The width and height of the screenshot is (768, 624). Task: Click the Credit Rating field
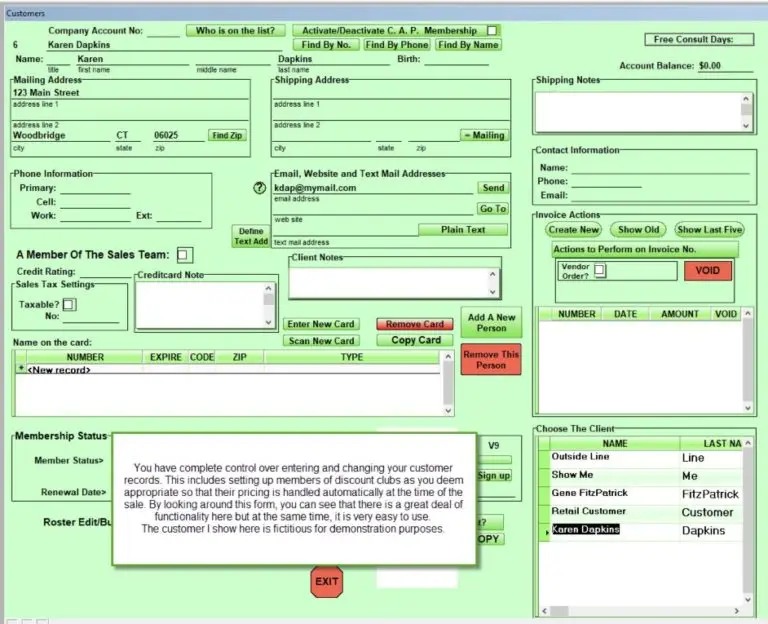pos(105,272)
